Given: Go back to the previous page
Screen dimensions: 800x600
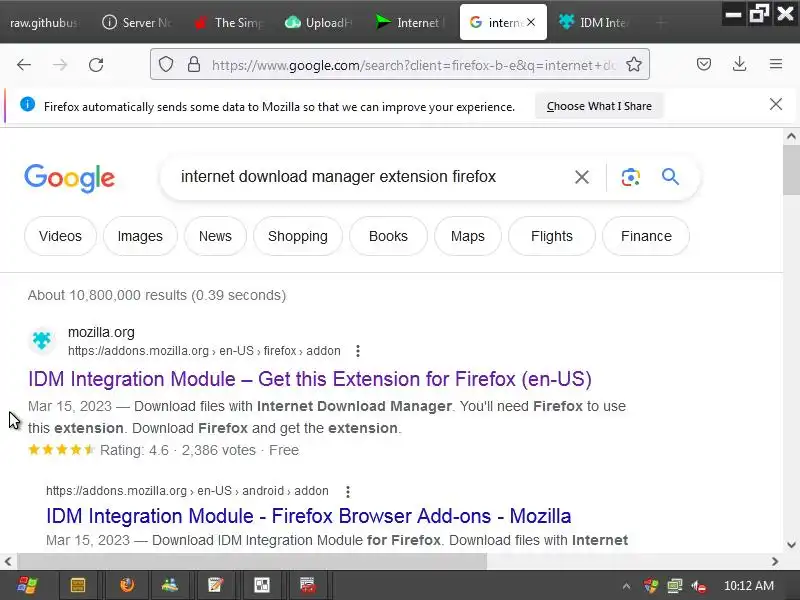Looking at the screenshot, I should point(24,65).
